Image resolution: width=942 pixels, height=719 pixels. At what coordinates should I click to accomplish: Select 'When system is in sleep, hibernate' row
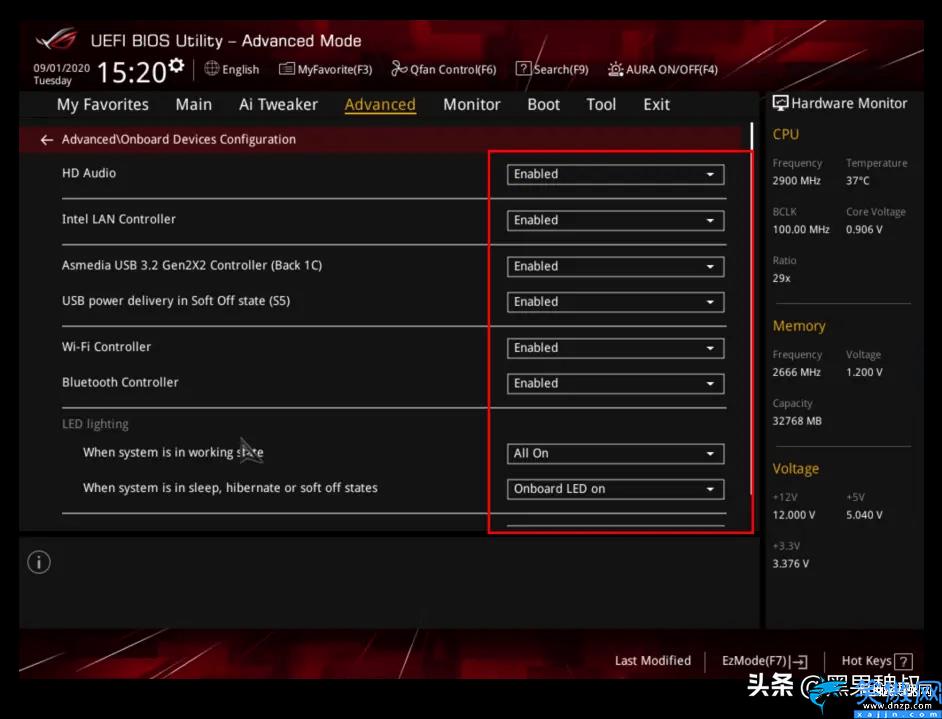click(x=230, y=488)
